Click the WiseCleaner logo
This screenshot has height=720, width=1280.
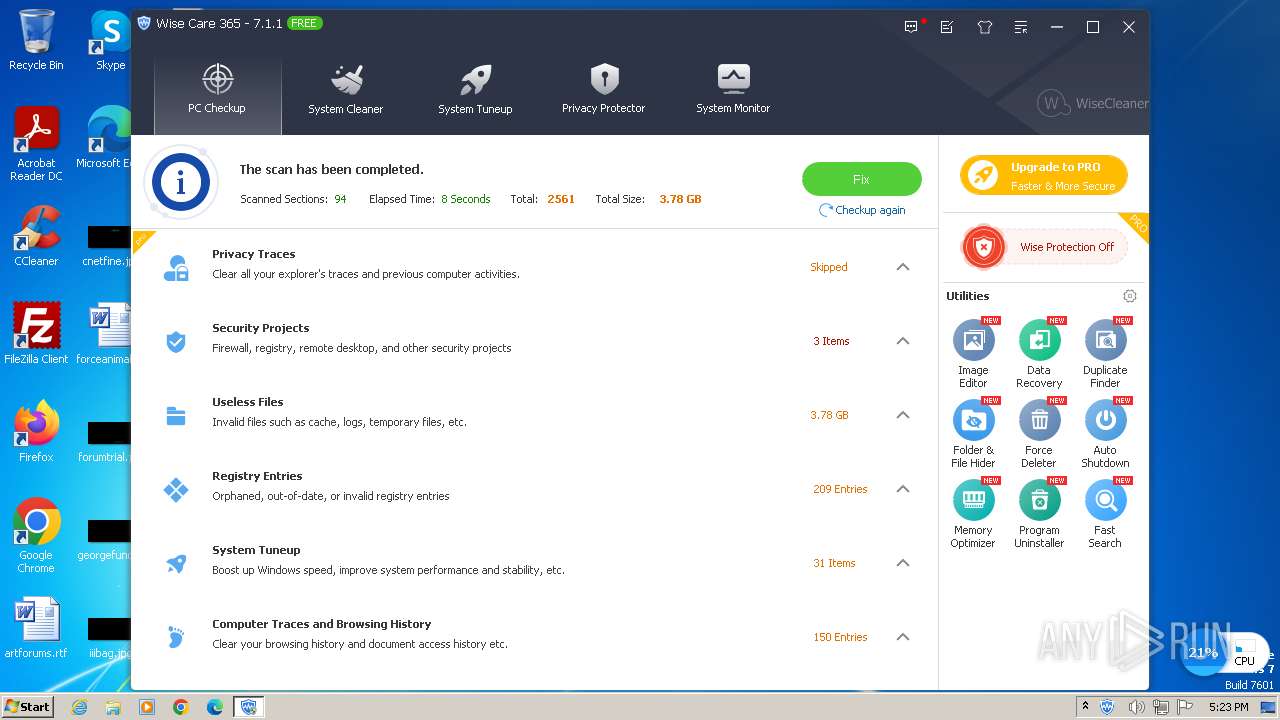(1093, 103)
